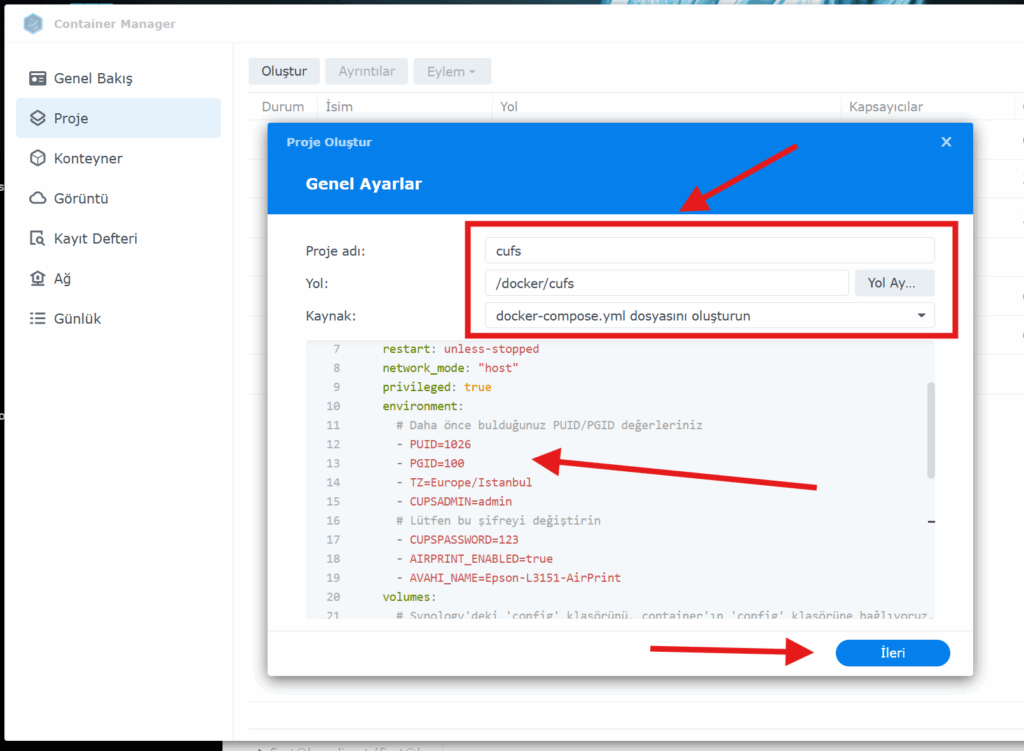Screen dimensions: 1024x751
Task: Click the code editor vertical scrollbar
Action: coord(930,430)
